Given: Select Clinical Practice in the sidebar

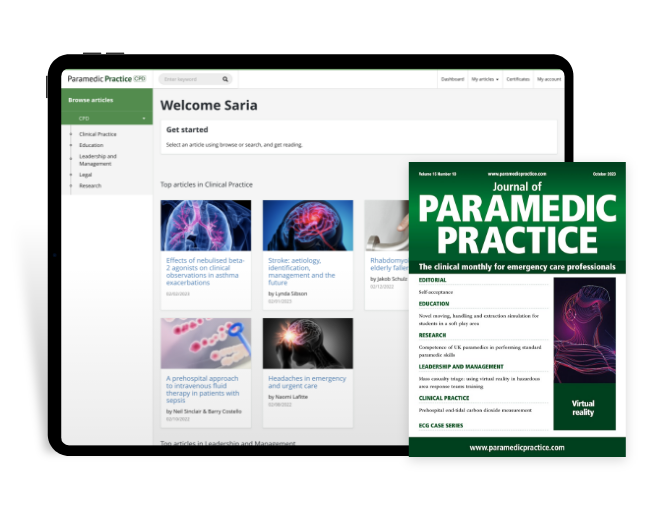Looking at the screenshot, I should [x=98, y=134].
